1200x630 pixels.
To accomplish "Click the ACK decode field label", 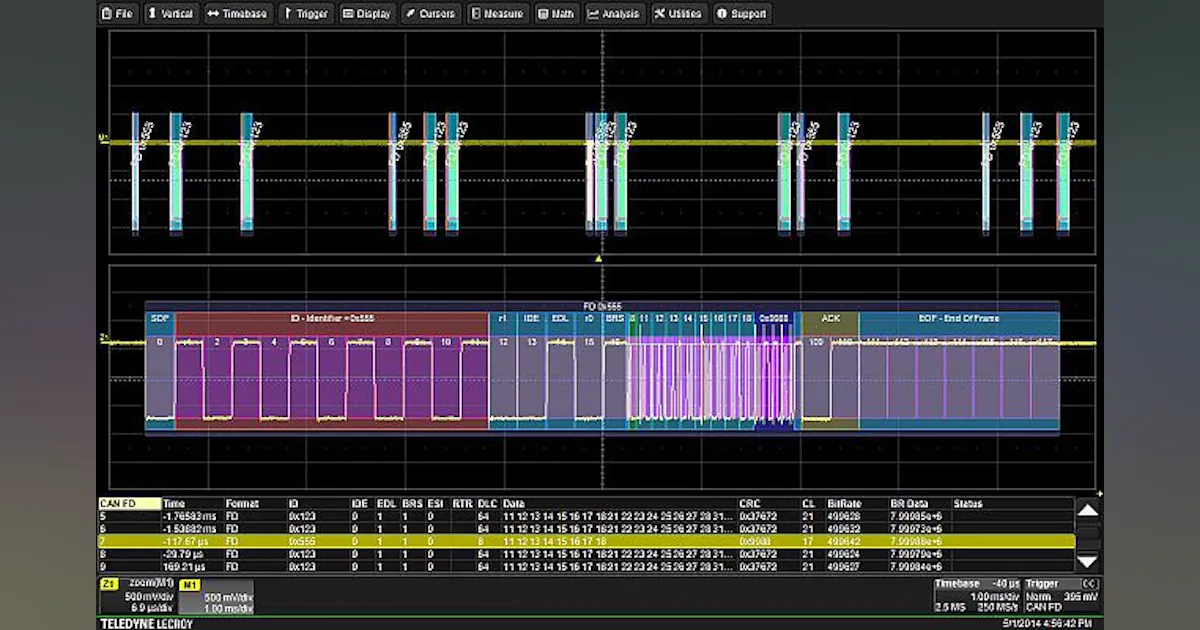I will click(830, 318).
